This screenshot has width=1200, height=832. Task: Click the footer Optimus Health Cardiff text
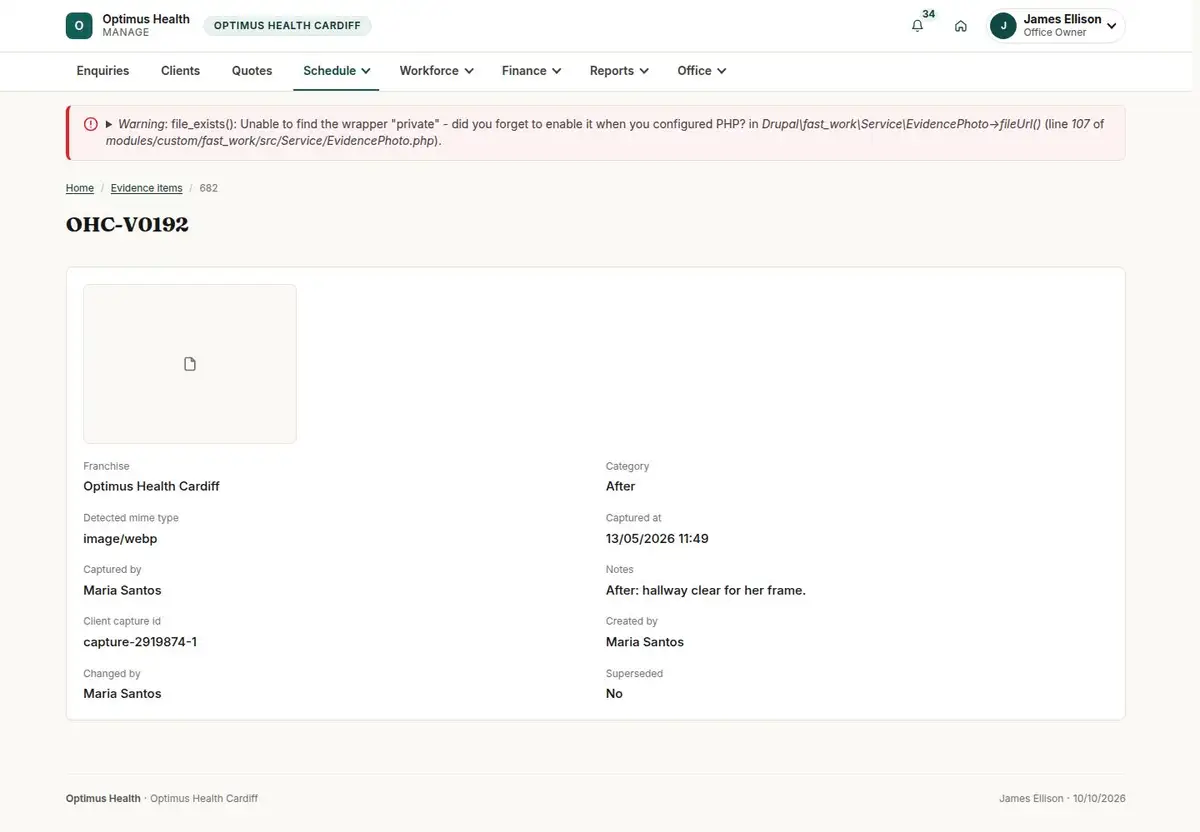pyautogui.click(x=204, y=799)
